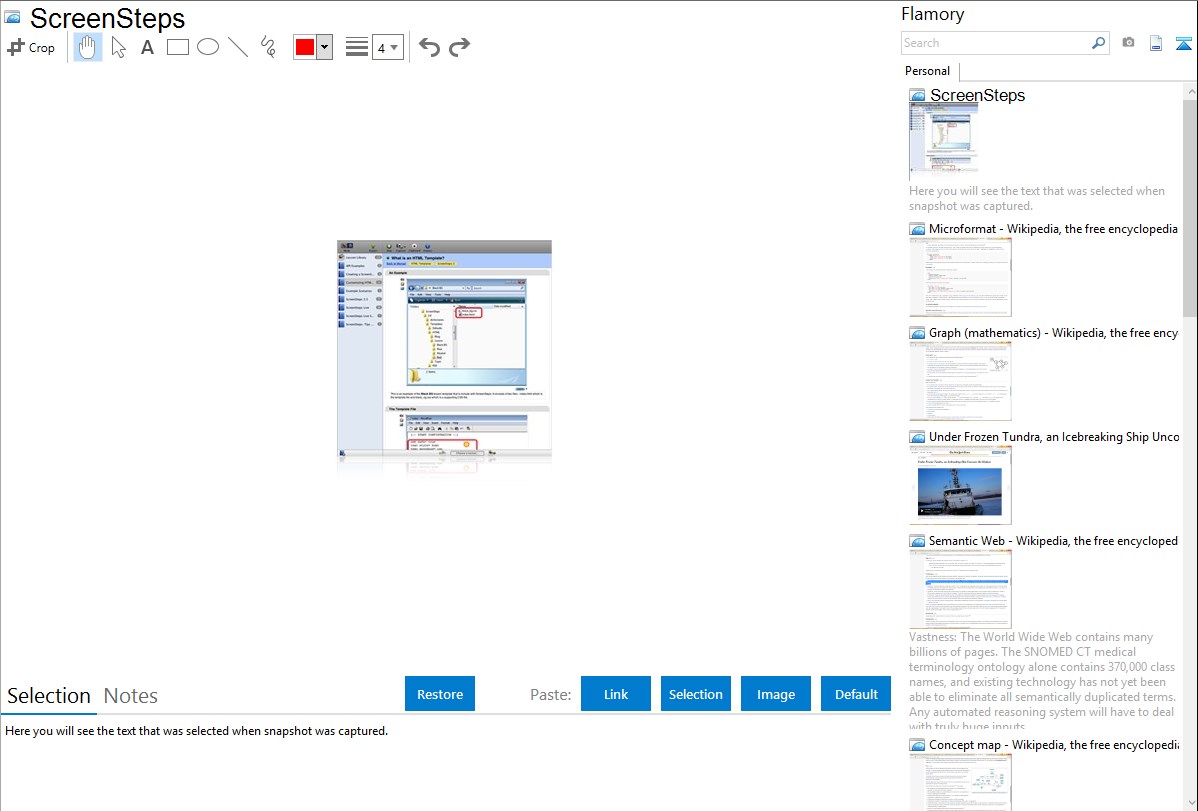
Task: Select the 'Microformat - Wikipedia' title
Action: 1054,229
